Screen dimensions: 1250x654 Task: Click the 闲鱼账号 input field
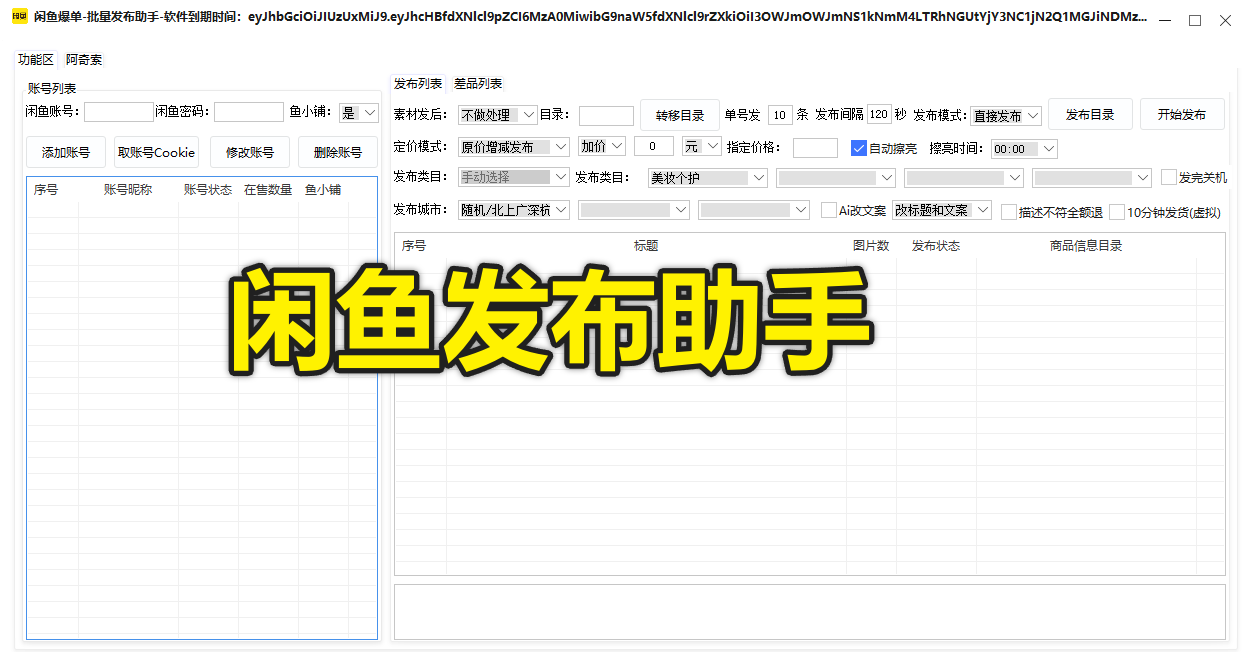tap(118, 112)
